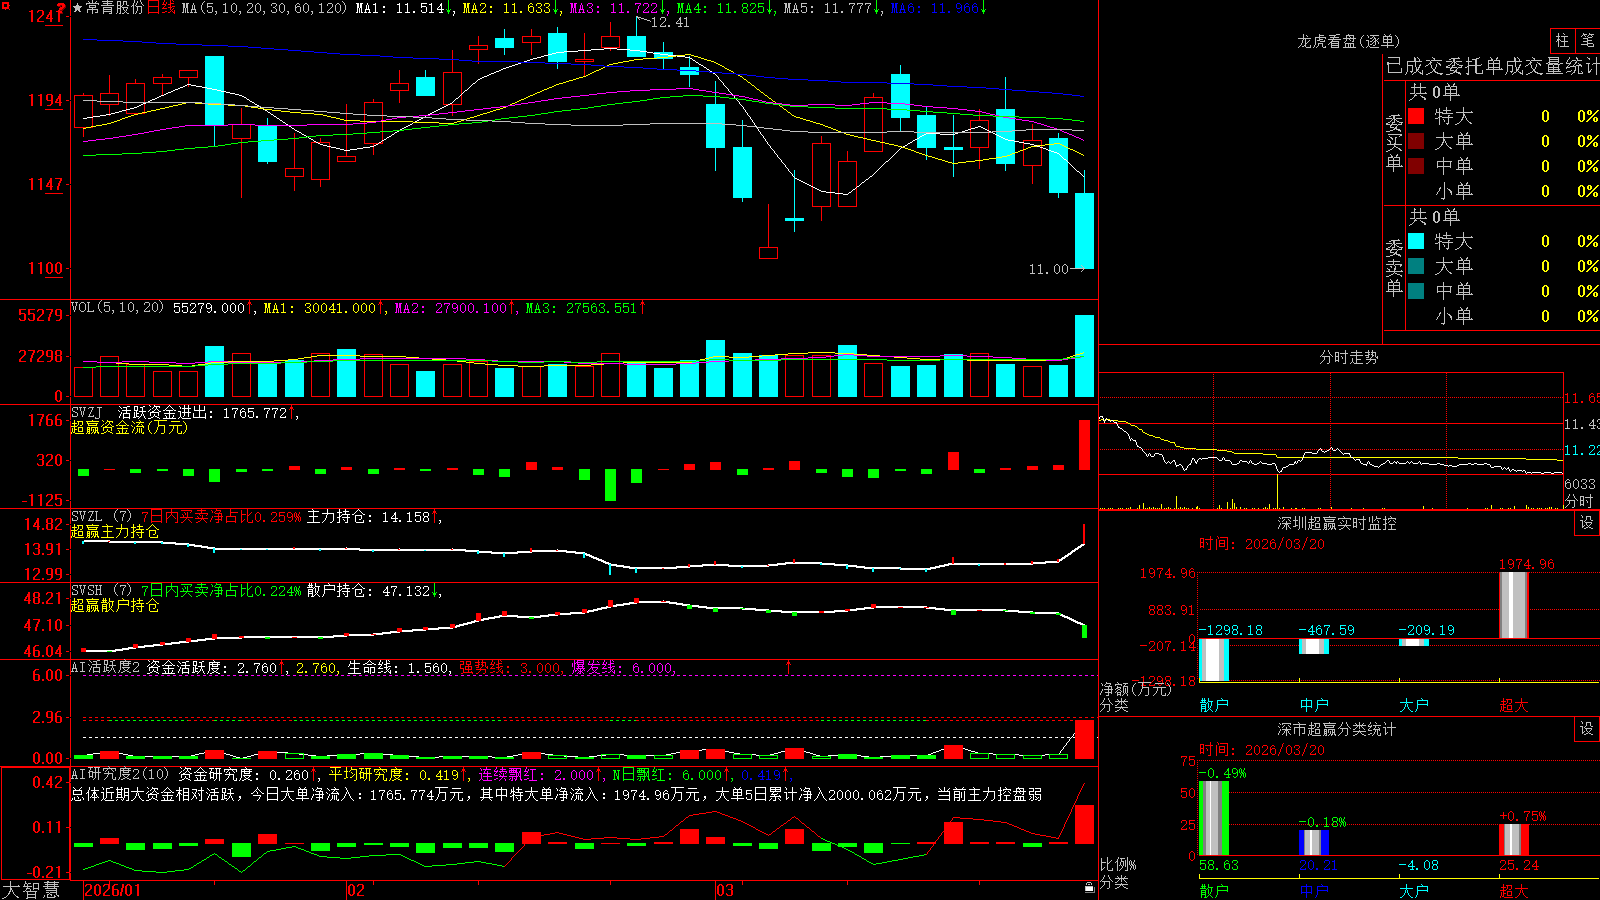
Task: Click the 深市超赢分类统计 panel title
Action: [x=1336, y=729]
